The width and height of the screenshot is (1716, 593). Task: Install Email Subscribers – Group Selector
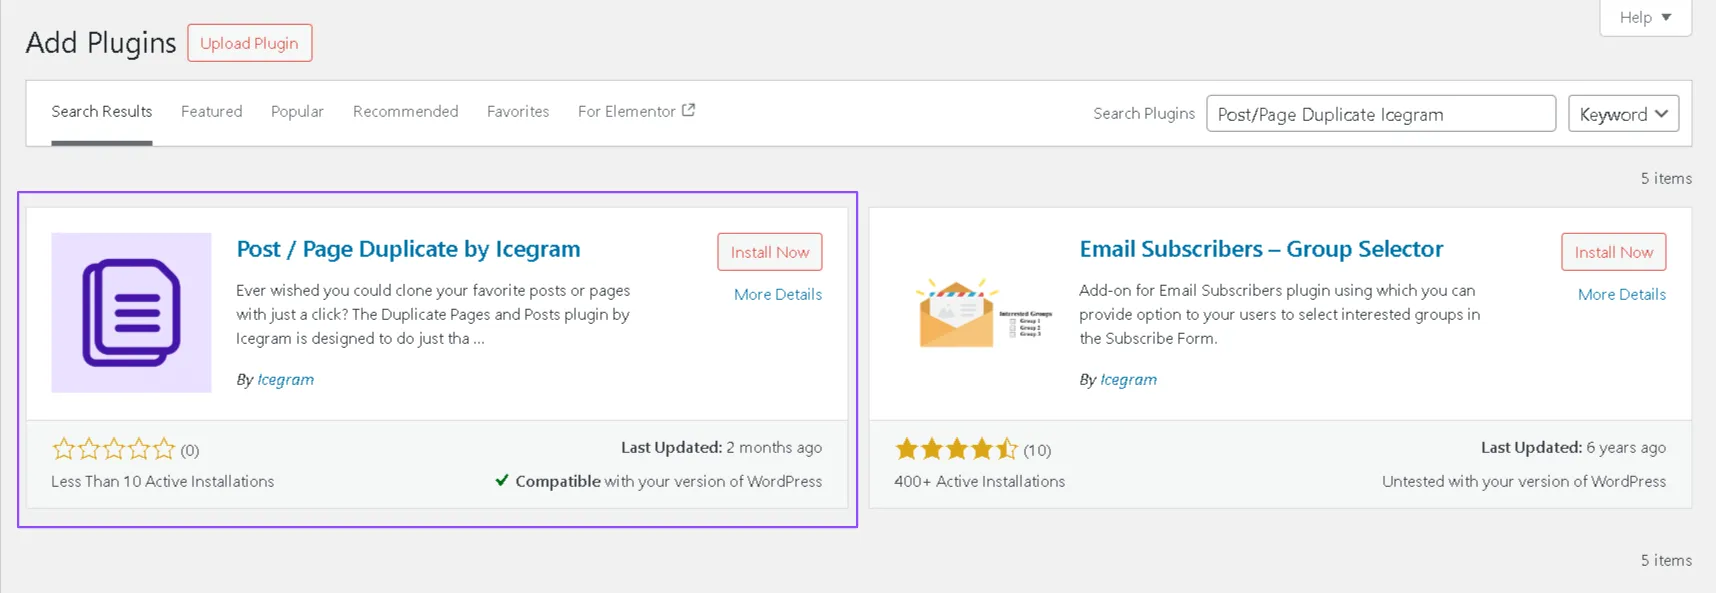(1613, 252)
